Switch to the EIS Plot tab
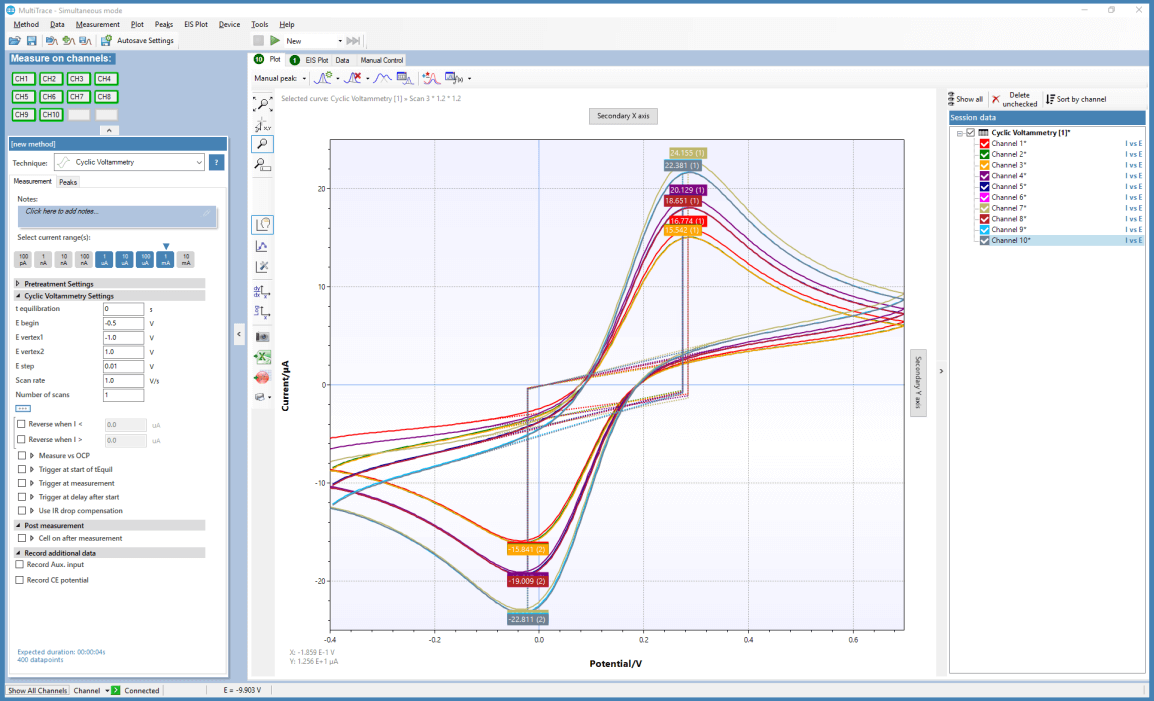 [x=310, y=60]
